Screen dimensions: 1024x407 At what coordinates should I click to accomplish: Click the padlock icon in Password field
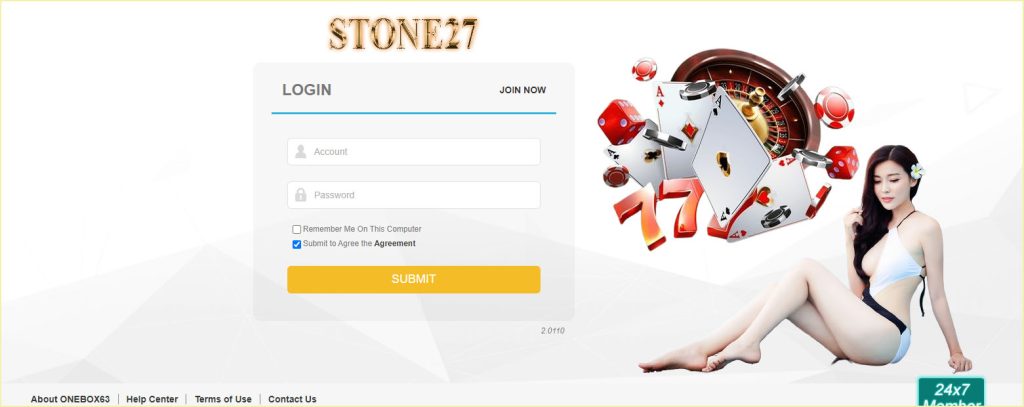tap(300, 195)
